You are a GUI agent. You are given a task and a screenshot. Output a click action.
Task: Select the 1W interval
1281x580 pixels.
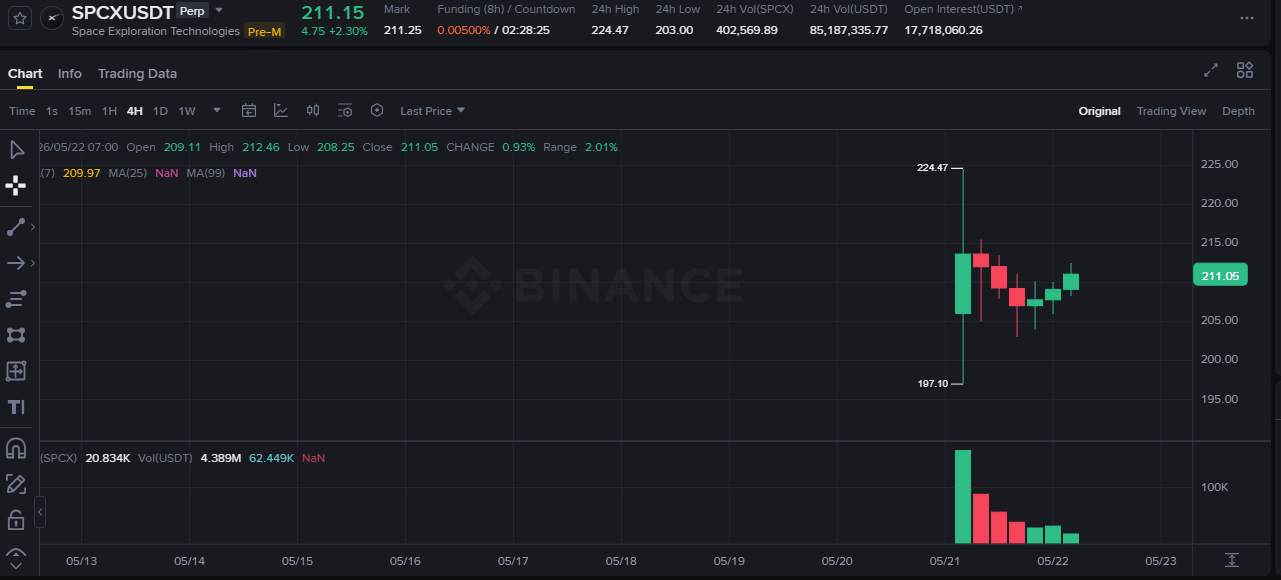pos(187,111)
